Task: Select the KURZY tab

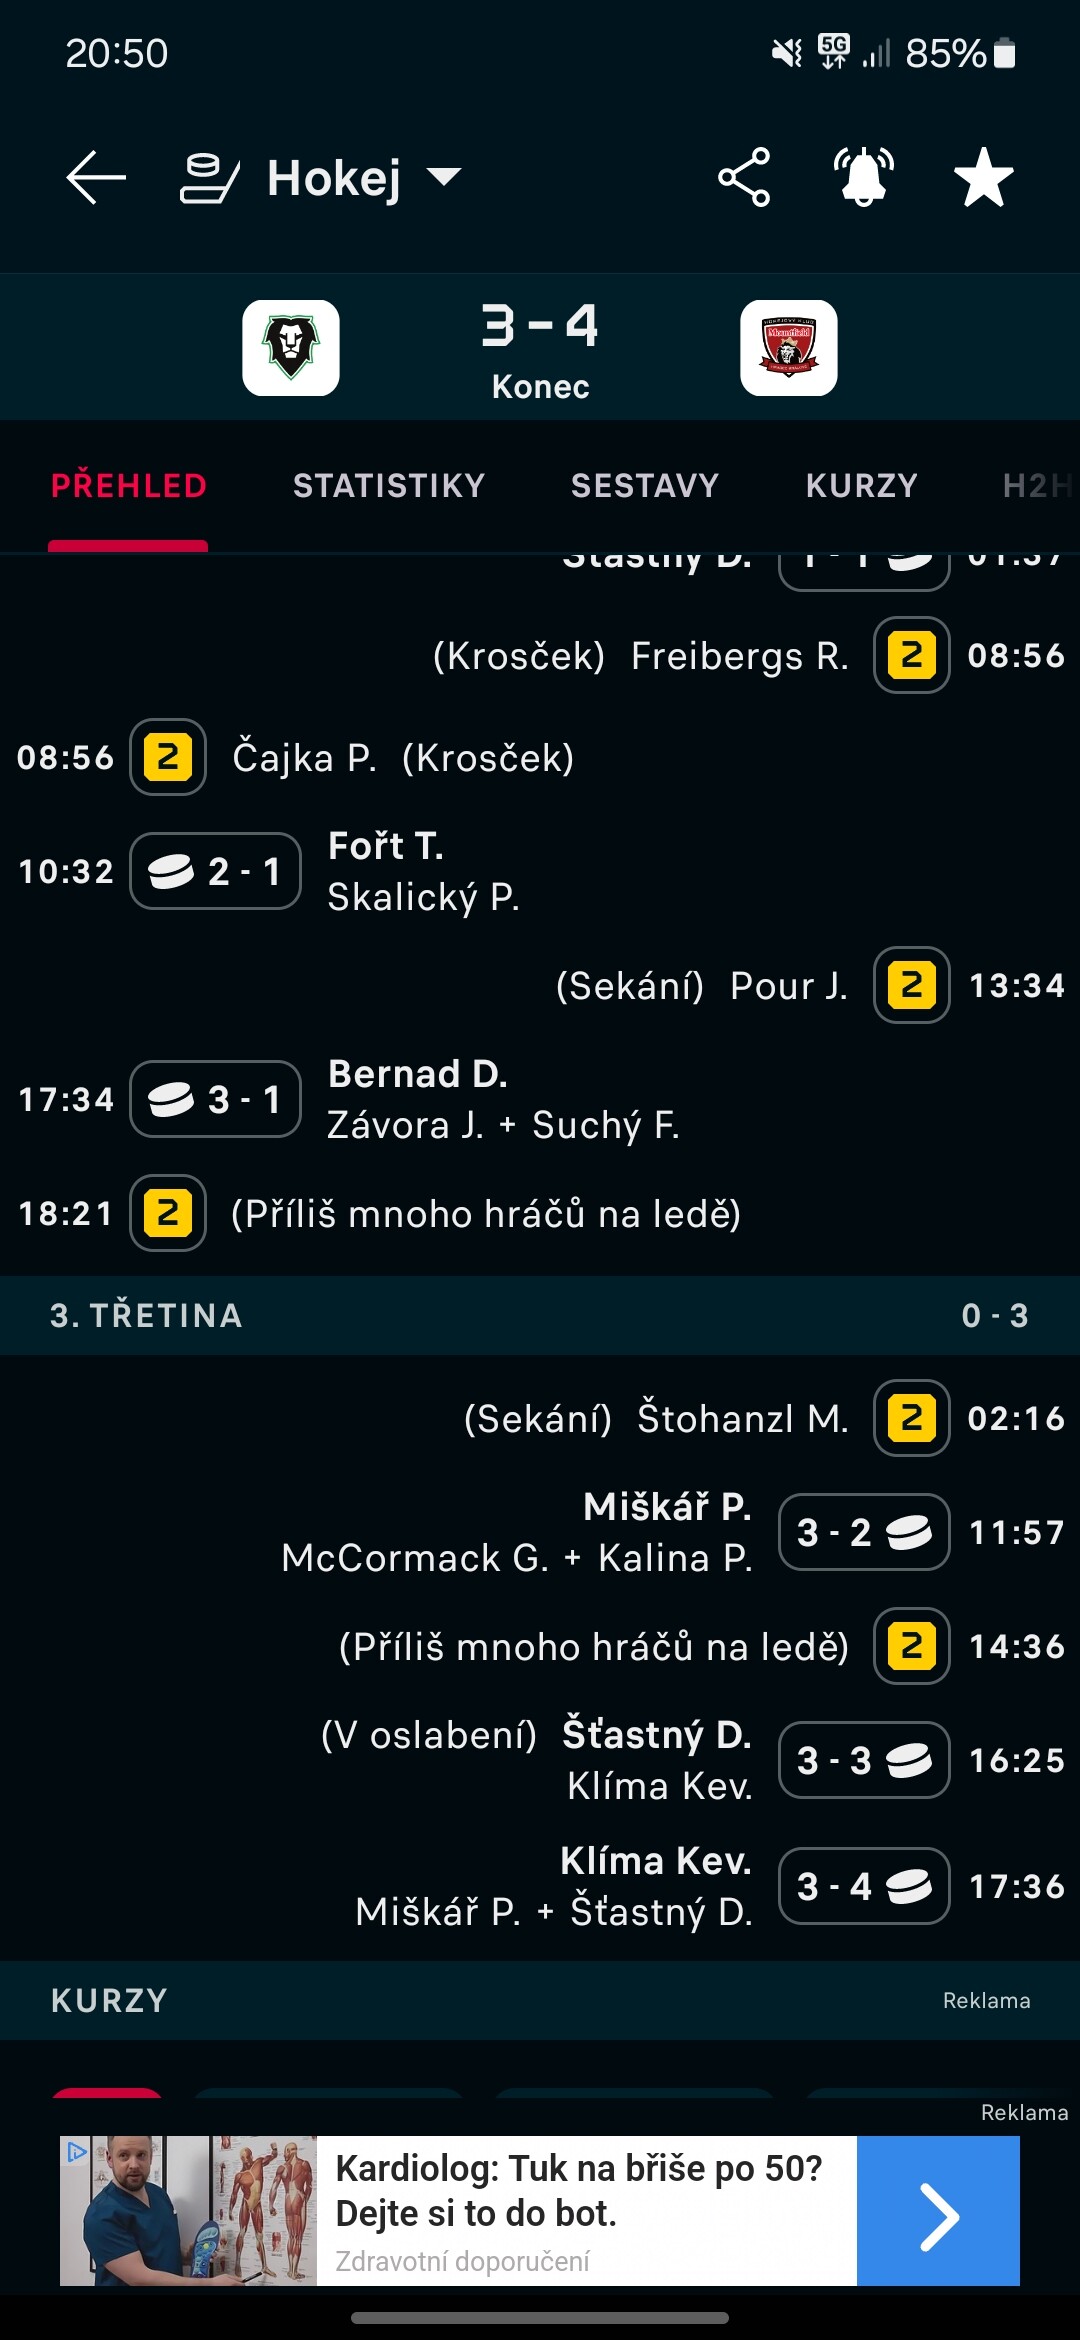Action: coord(862,486)
